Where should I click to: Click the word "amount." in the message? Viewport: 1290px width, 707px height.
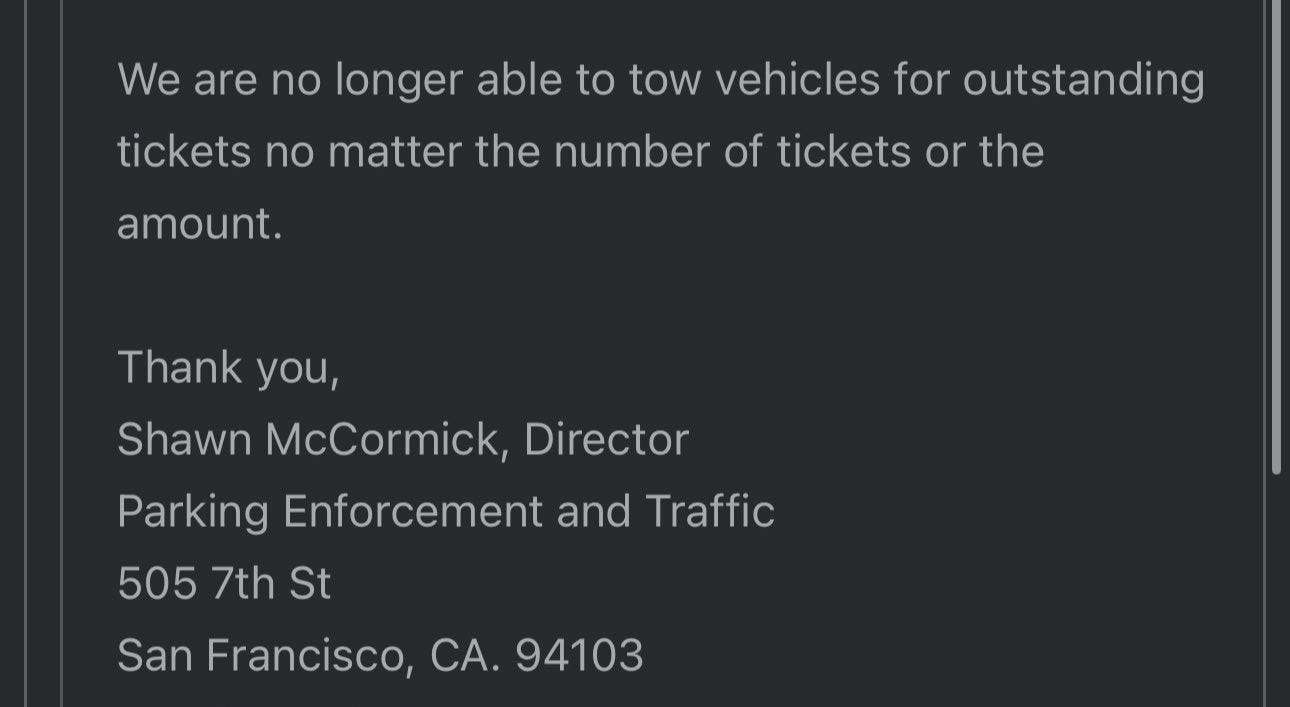point(200,224)
